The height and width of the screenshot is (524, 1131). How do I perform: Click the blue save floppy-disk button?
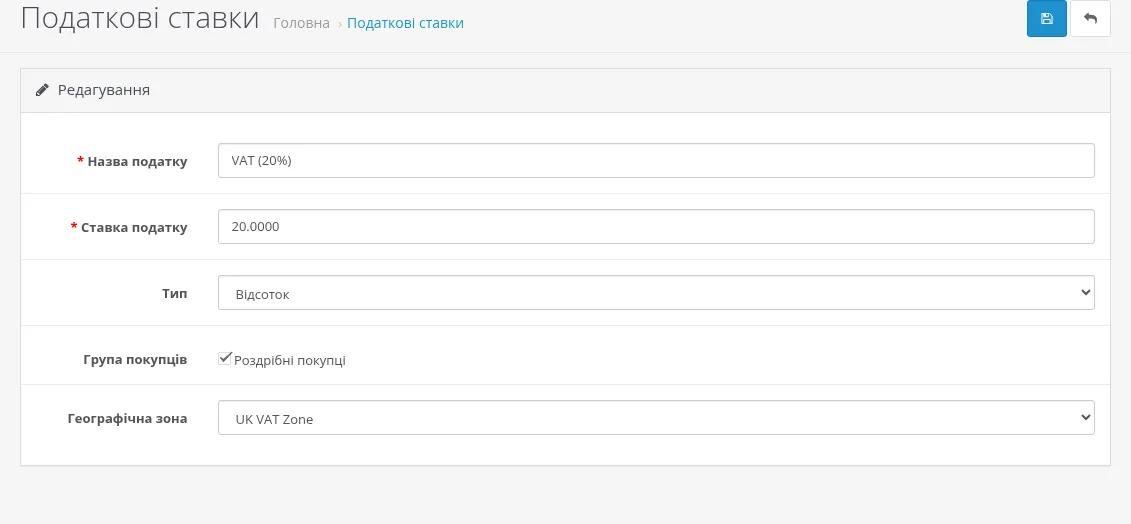click(1047, 19)
